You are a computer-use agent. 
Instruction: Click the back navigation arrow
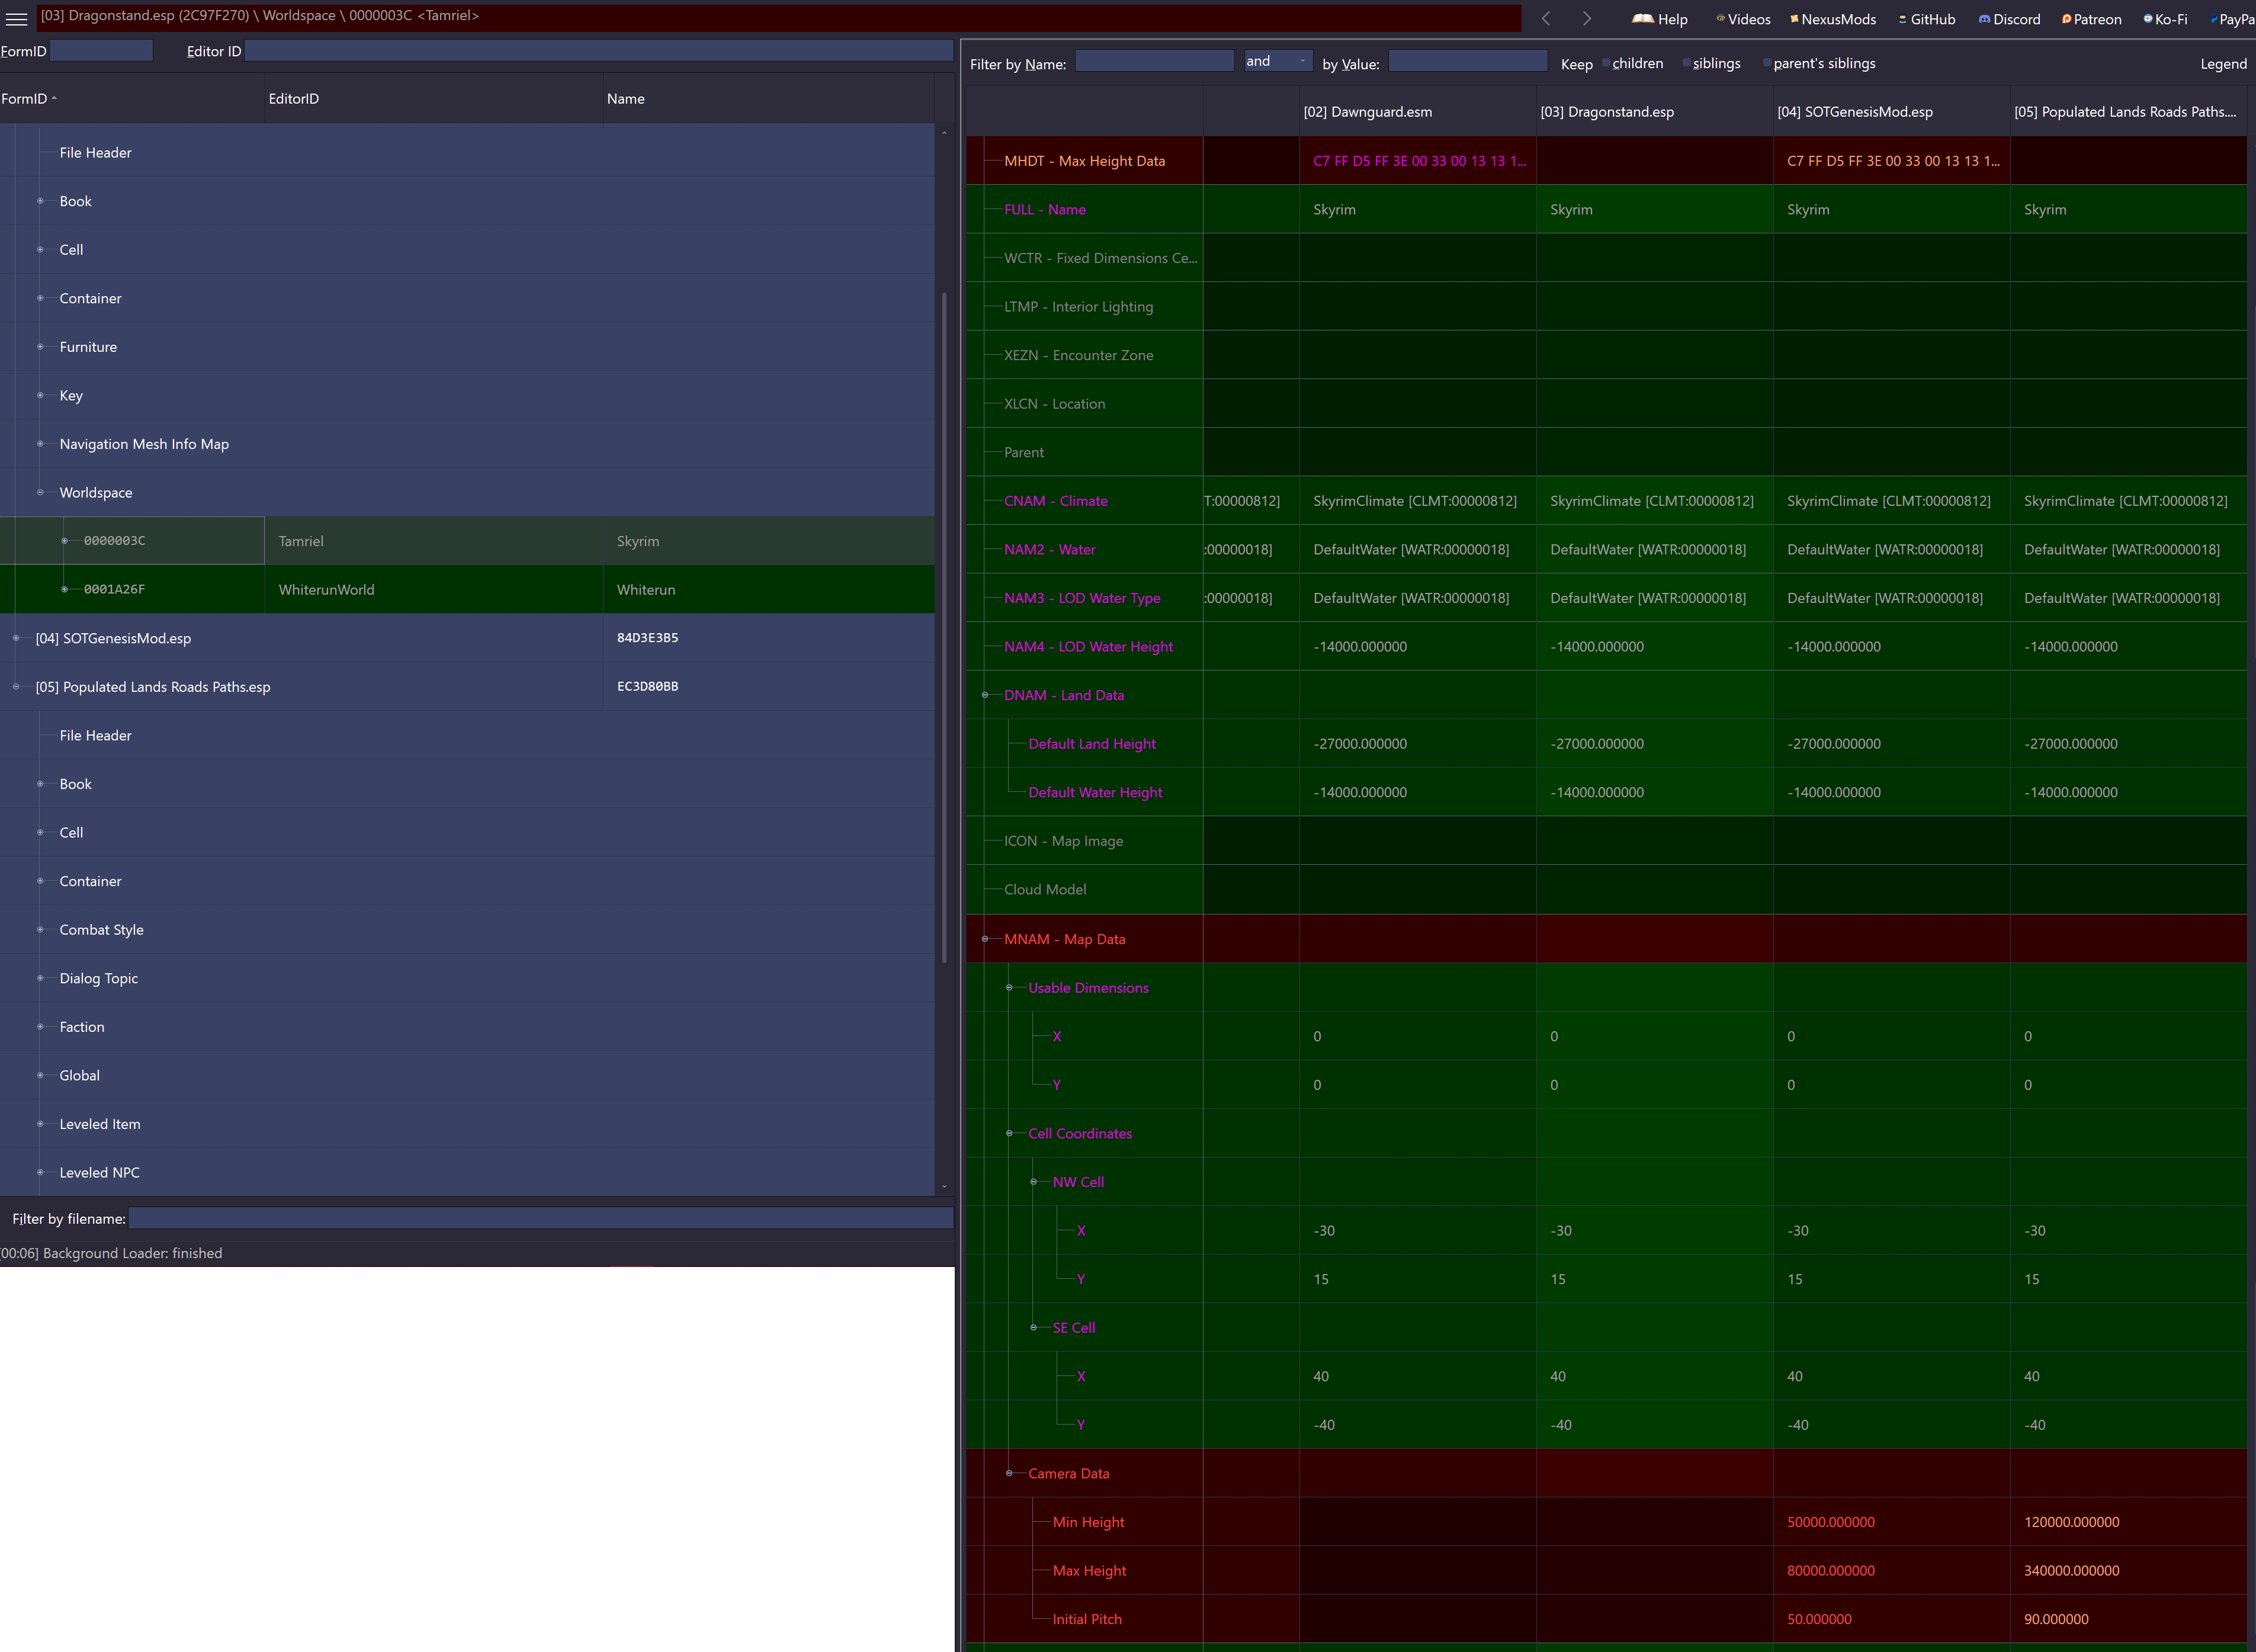pos(1546,18)
